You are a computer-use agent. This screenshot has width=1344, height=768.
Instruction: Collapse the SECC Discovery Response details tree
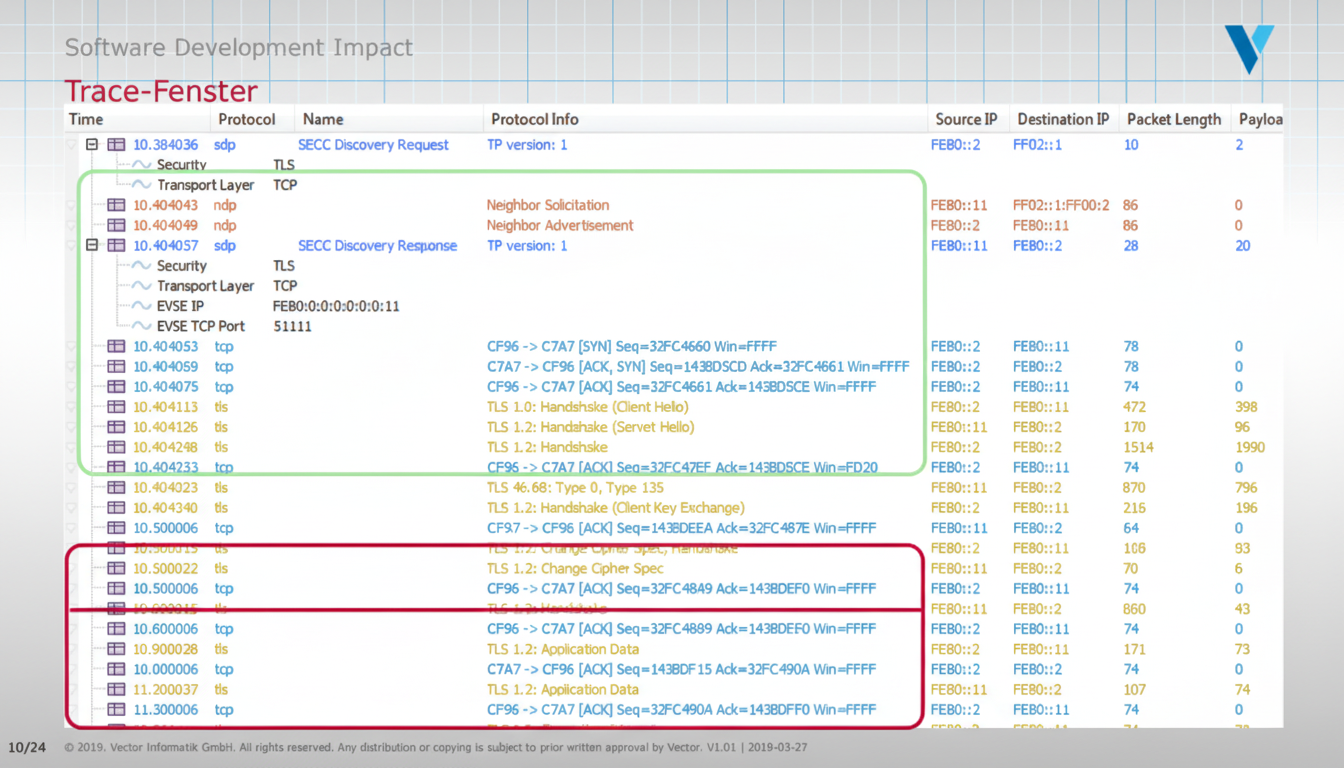pyautogui.click(x=91, y=245)
